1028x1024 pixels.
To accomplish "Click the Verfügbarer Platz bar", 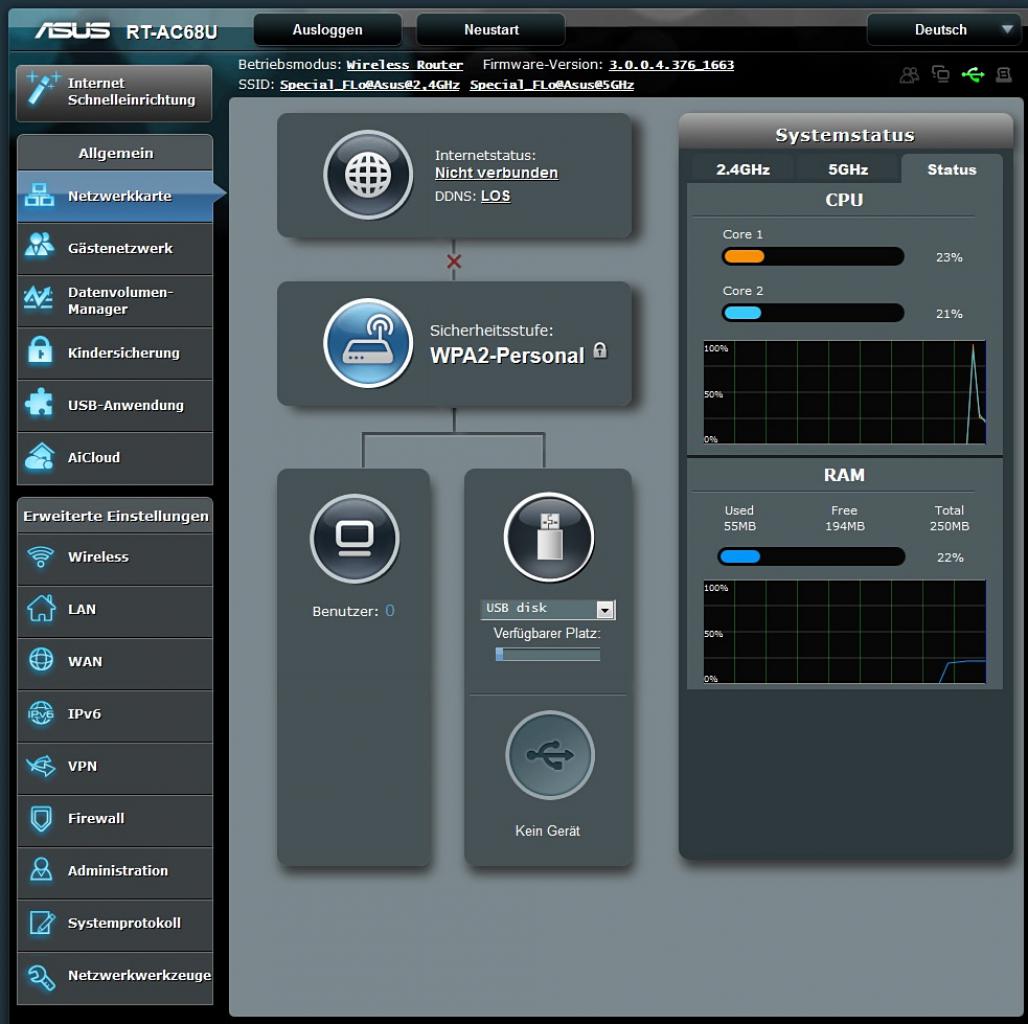I will pyautogui.click(x=547, y=654).
